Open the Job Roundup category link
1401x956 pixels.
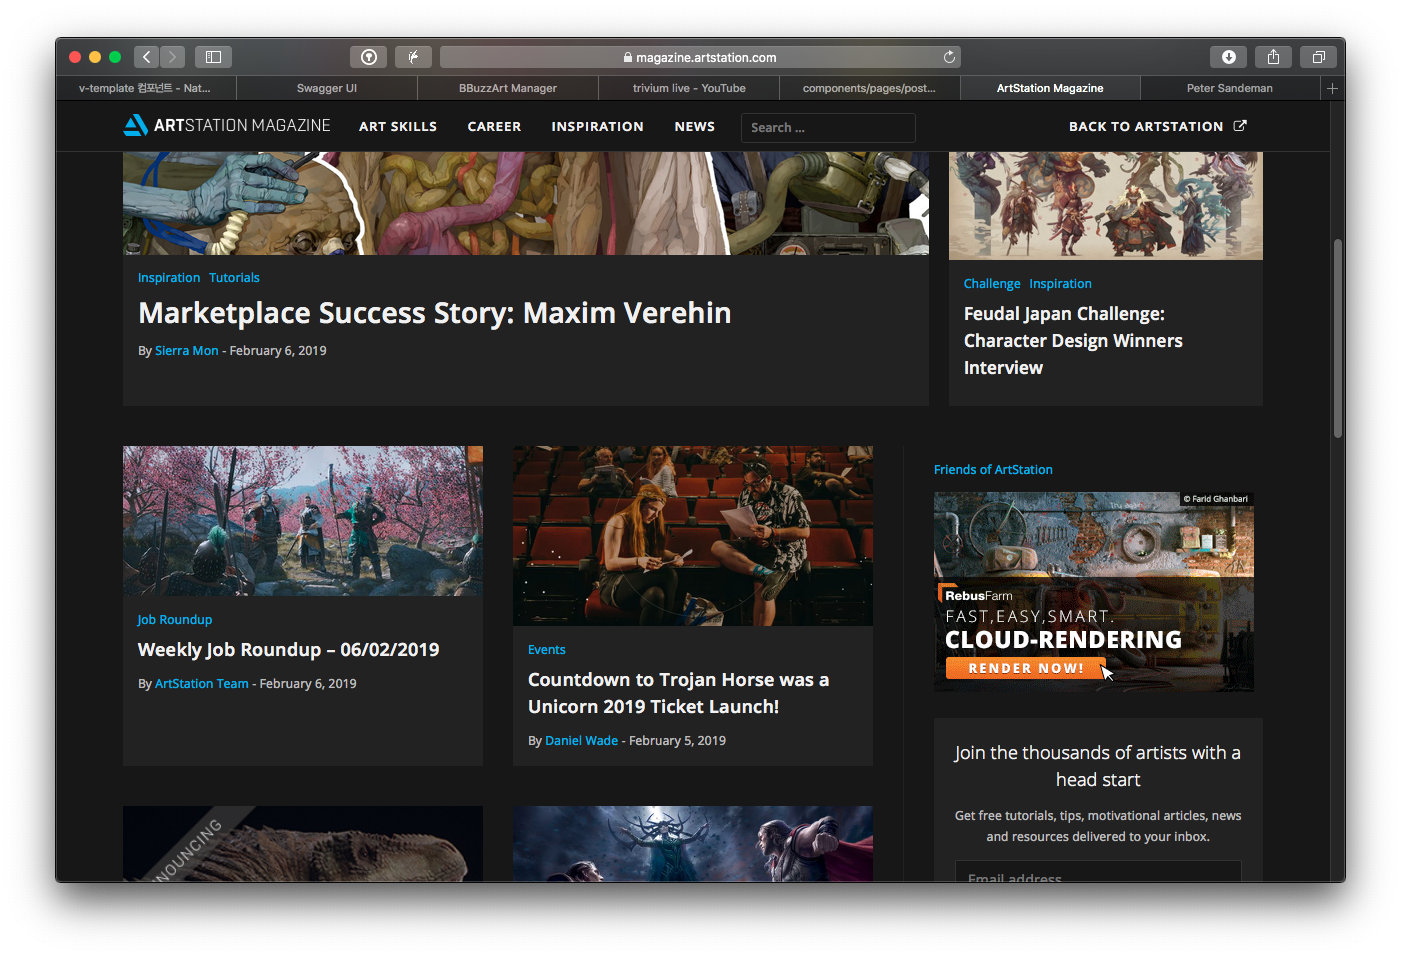tap(175, 620)
